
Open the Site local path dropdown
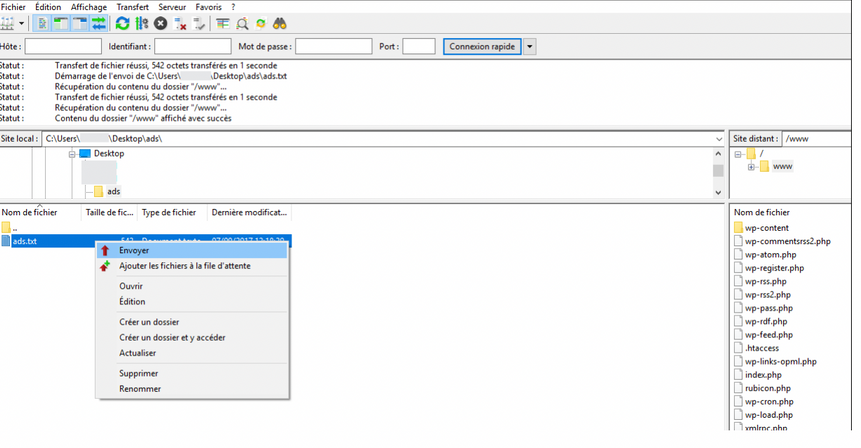coord(719,138)
